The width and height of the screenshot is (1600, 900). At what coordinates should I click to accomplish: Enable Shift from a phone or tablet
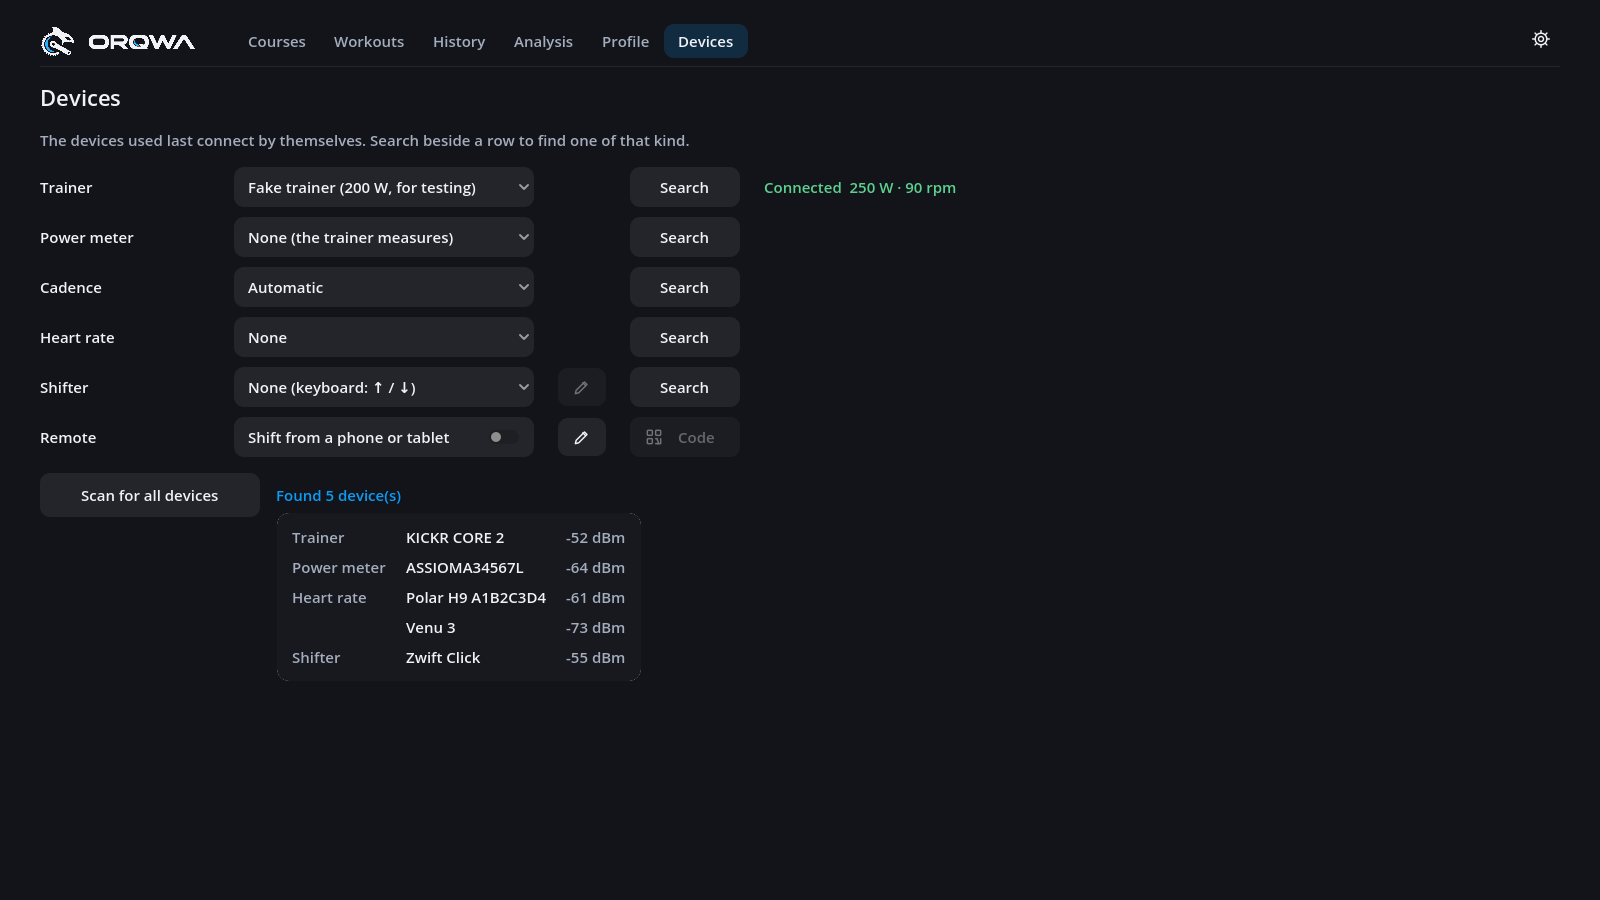click(503, 437)
